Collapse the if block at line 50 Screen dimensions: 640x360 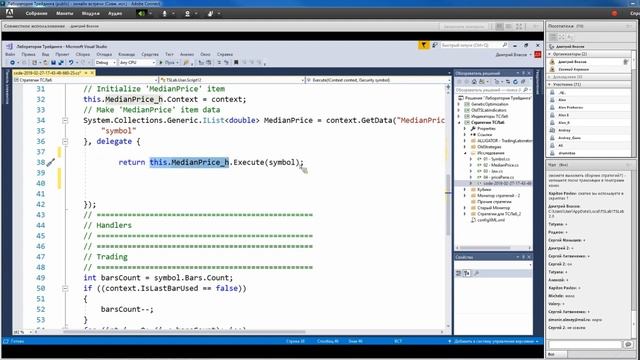(x=65, y=288)
